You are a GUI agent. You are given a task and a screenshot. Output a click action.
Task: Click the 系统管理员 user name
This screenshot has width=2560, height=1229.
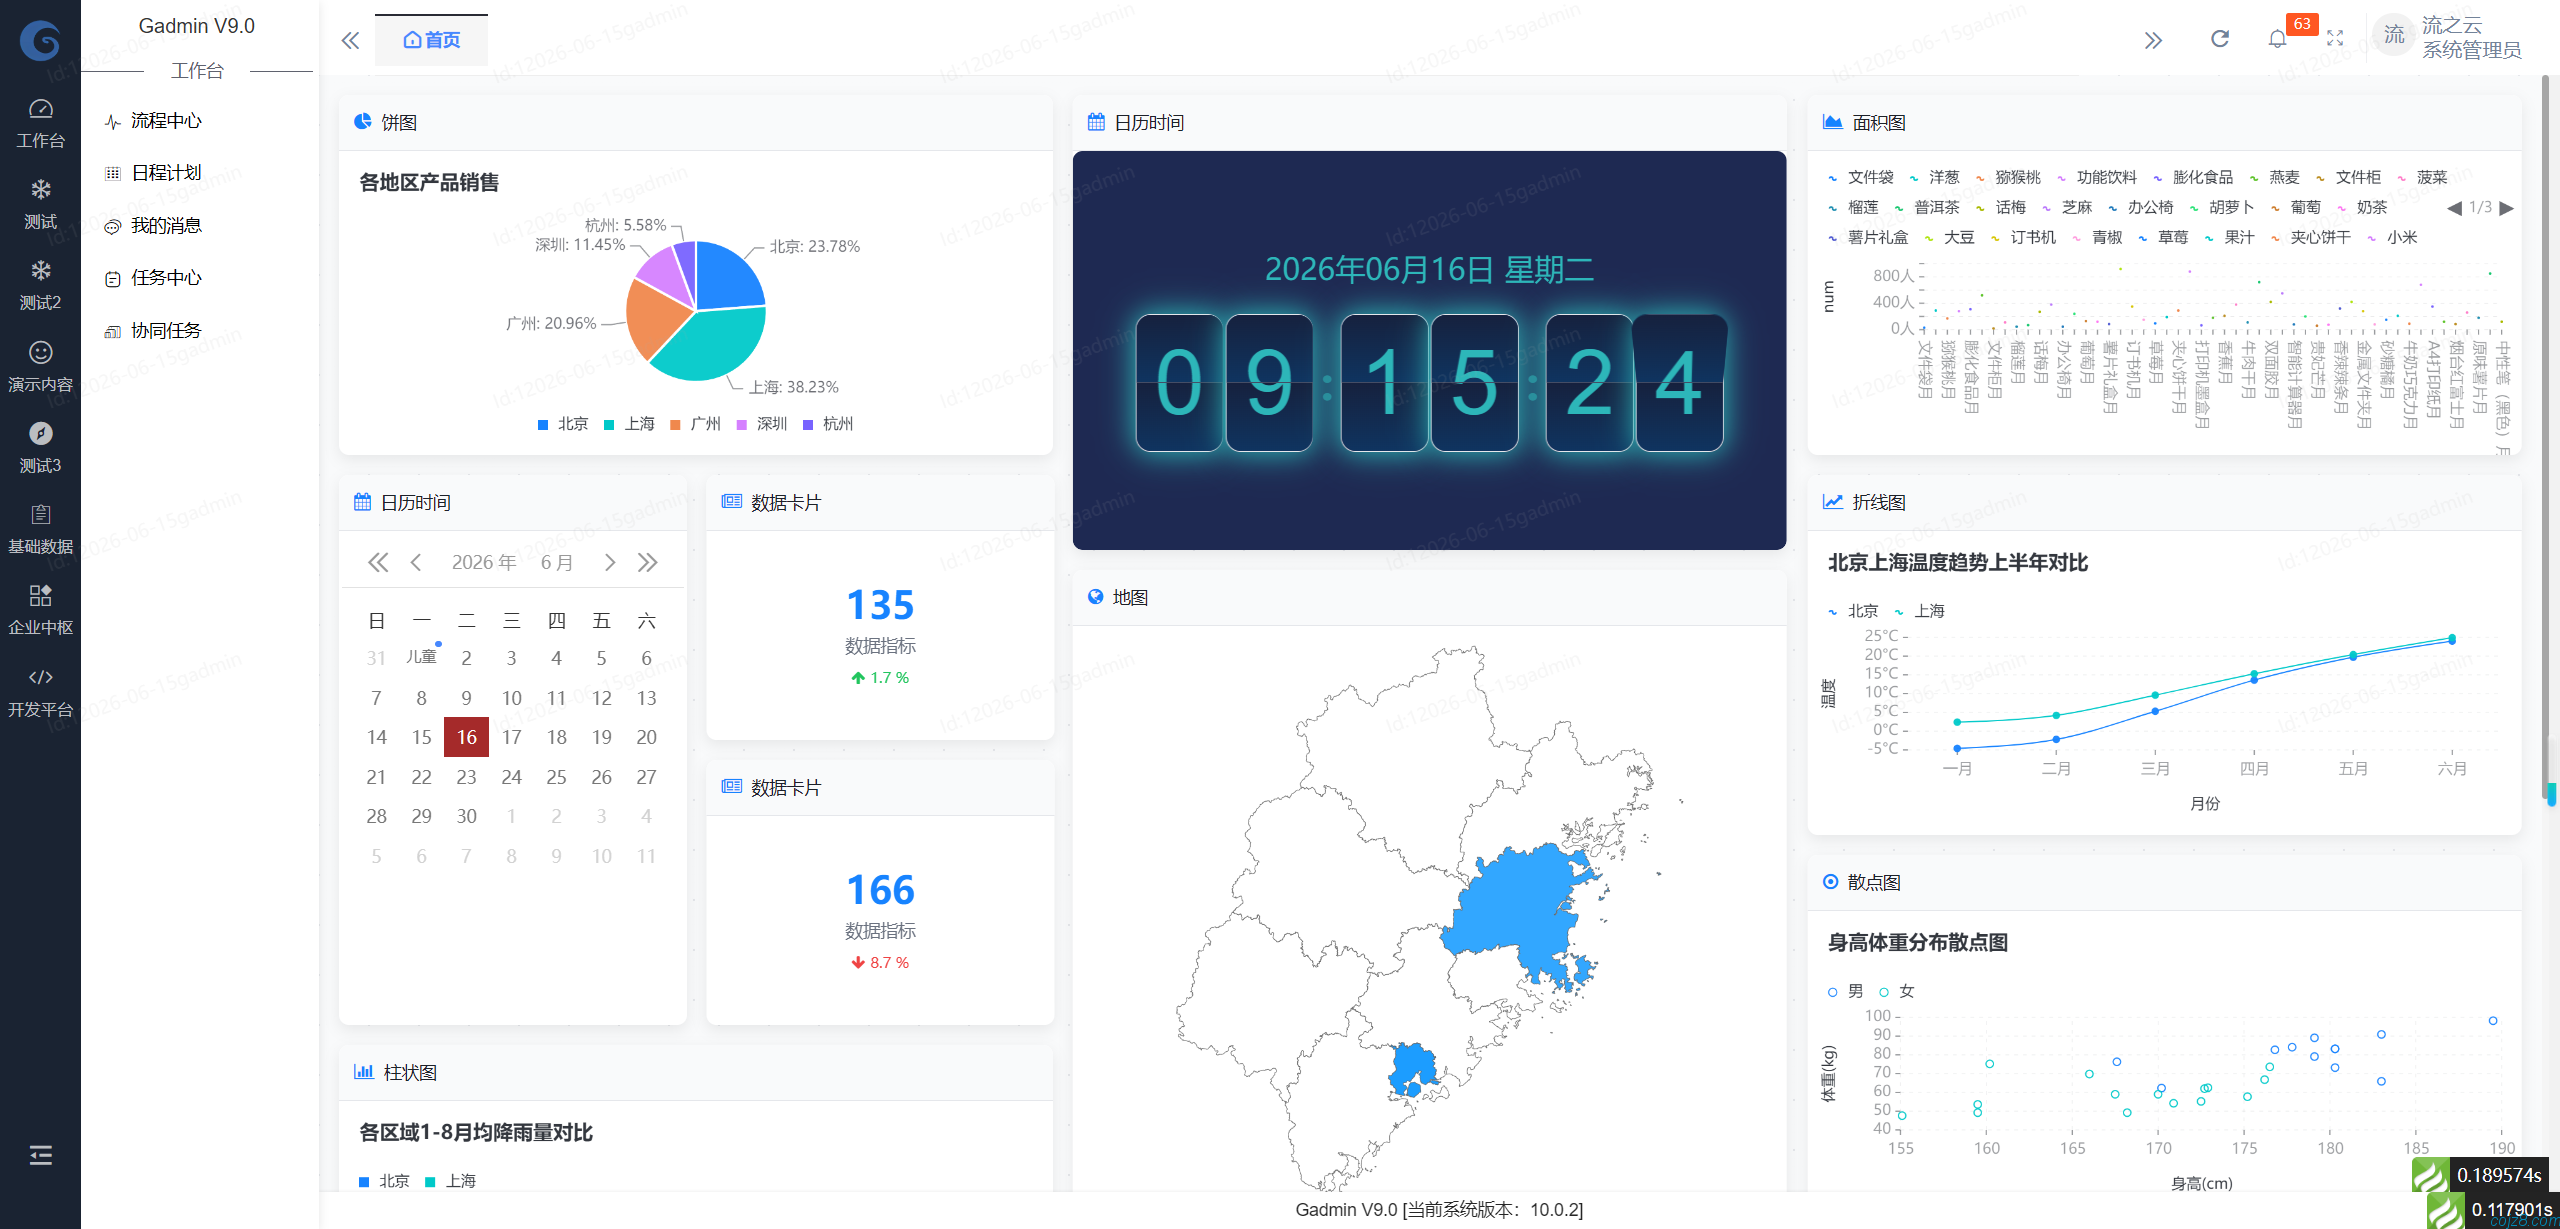tap(2472, 50)
